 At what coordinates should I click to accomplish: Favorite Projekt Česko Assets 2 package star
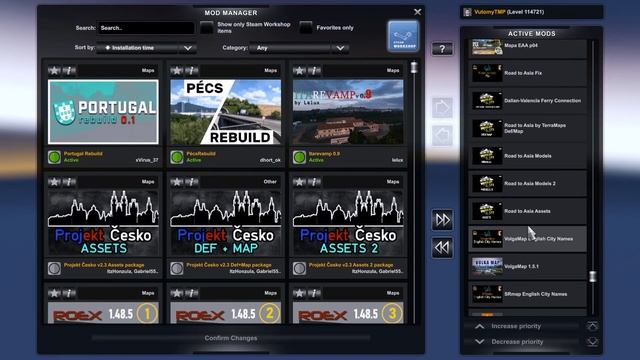pyautogui.click(x=299, y=182)
